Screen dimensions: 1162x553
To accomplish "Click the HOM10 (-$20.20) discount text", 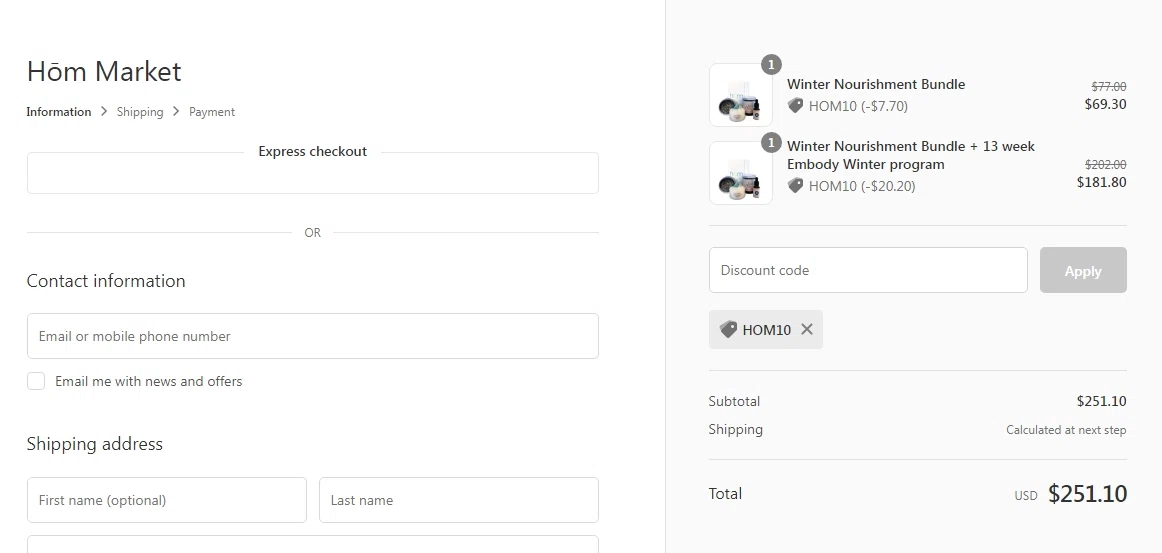I will pos(862,186).
